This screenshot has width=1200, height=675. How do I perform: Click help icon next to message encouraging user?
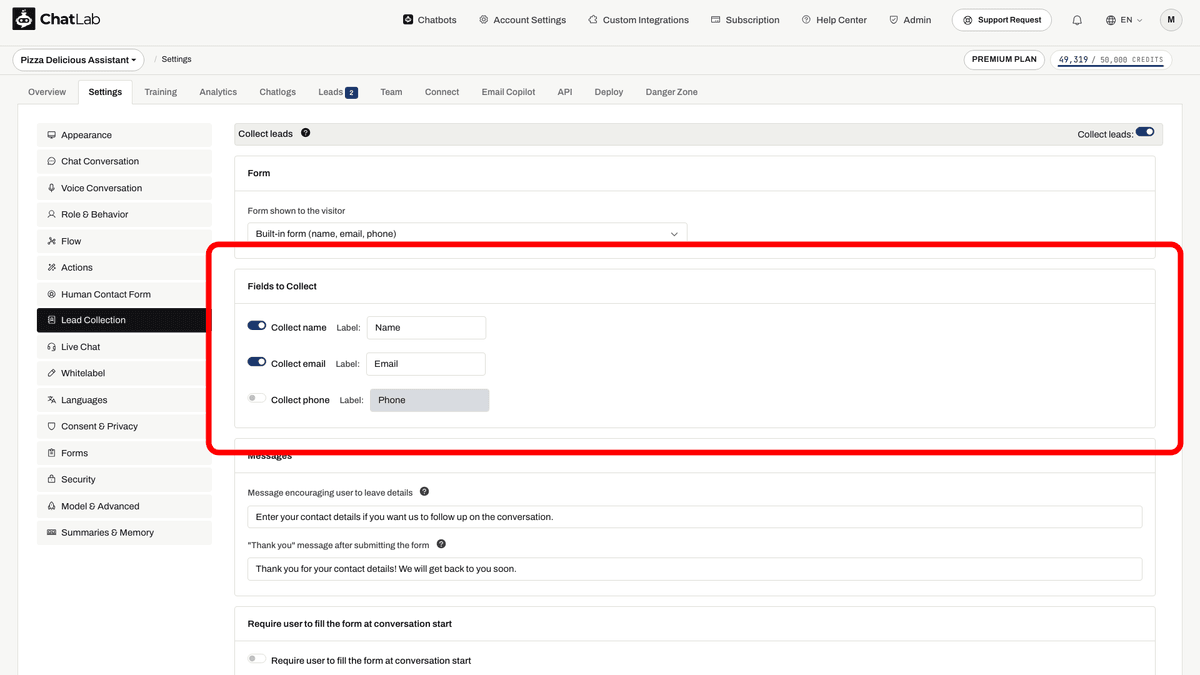click(424, 492)
